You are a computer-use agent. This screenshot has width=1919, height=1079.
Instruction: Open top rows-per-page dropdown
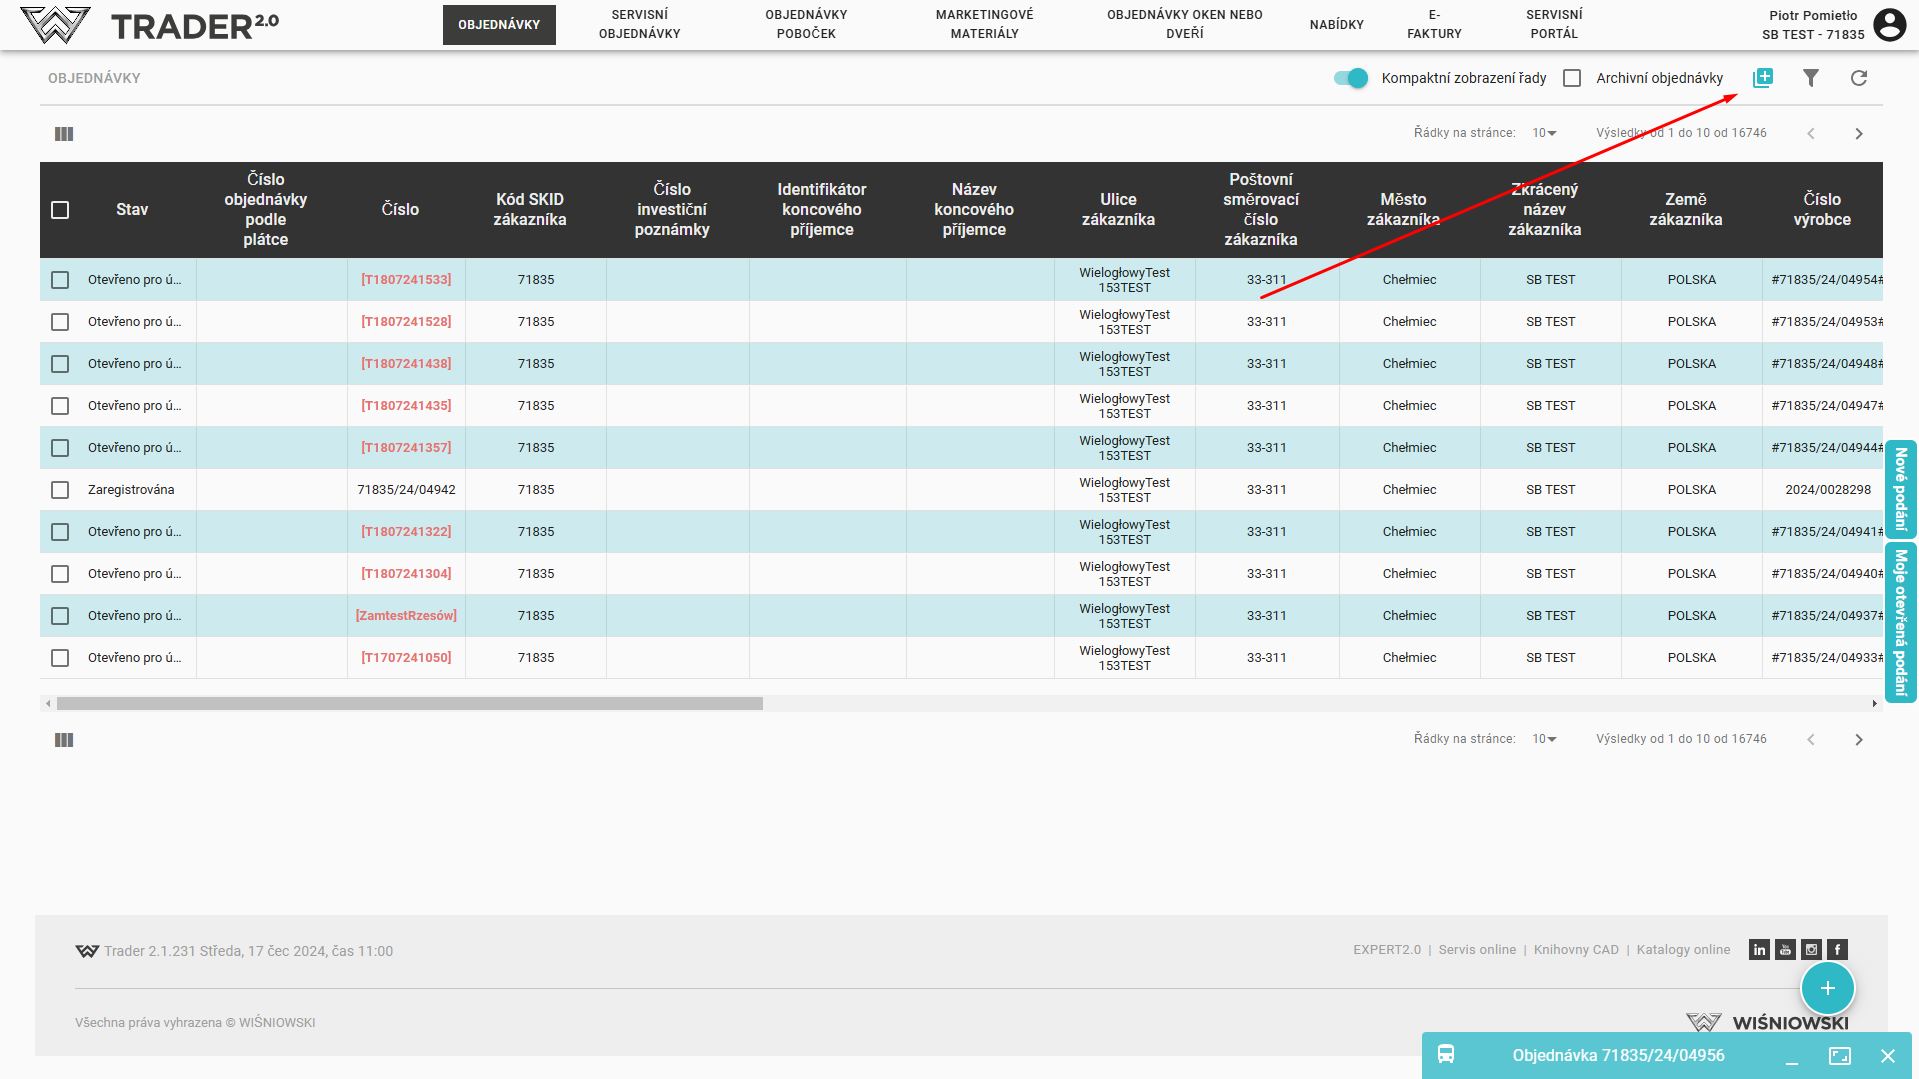point(1544,133)
